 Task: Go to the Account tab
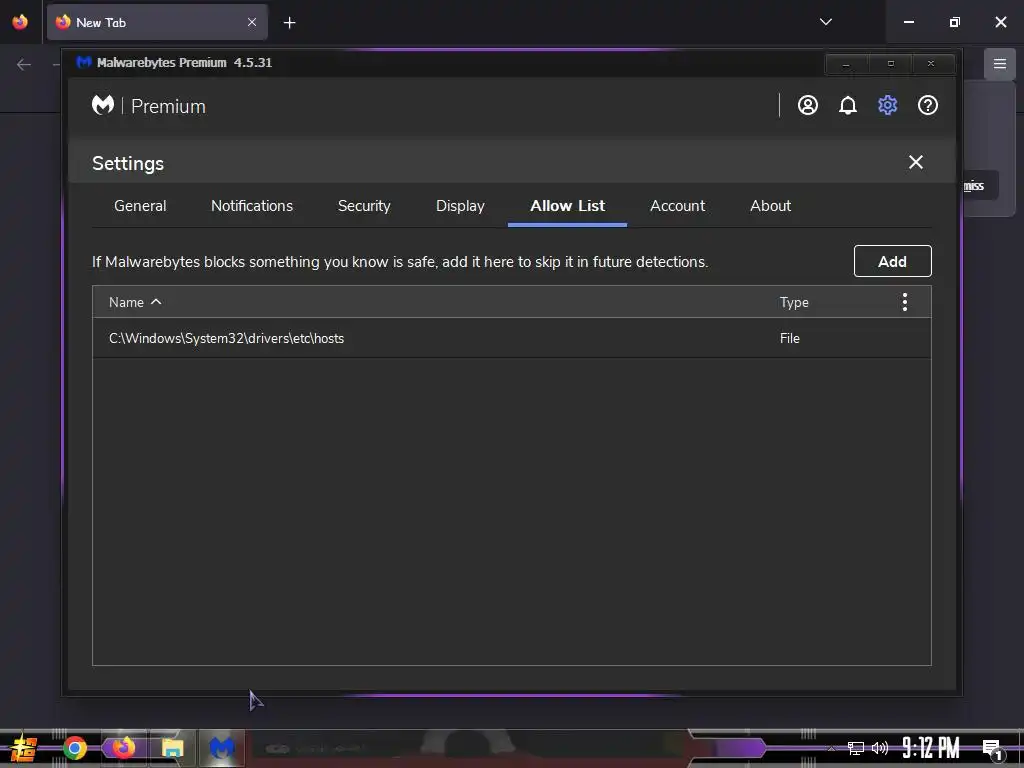click(677, 206)
